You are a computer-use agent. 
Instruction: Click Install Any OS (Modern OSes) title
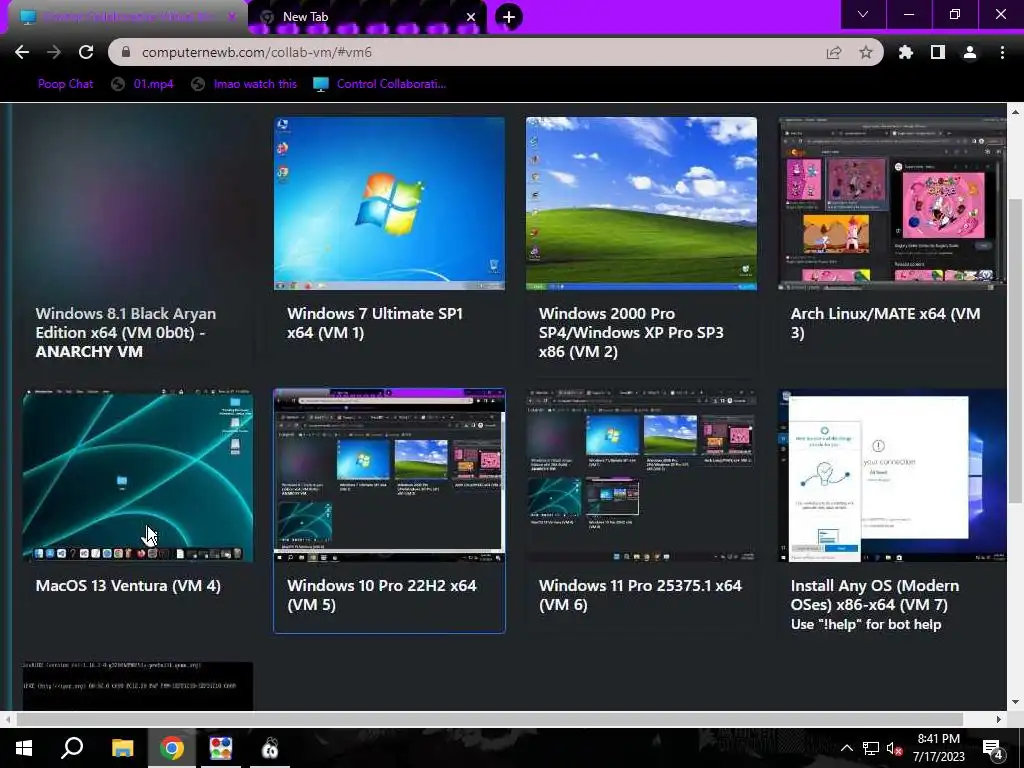click(x=874, y=594)
